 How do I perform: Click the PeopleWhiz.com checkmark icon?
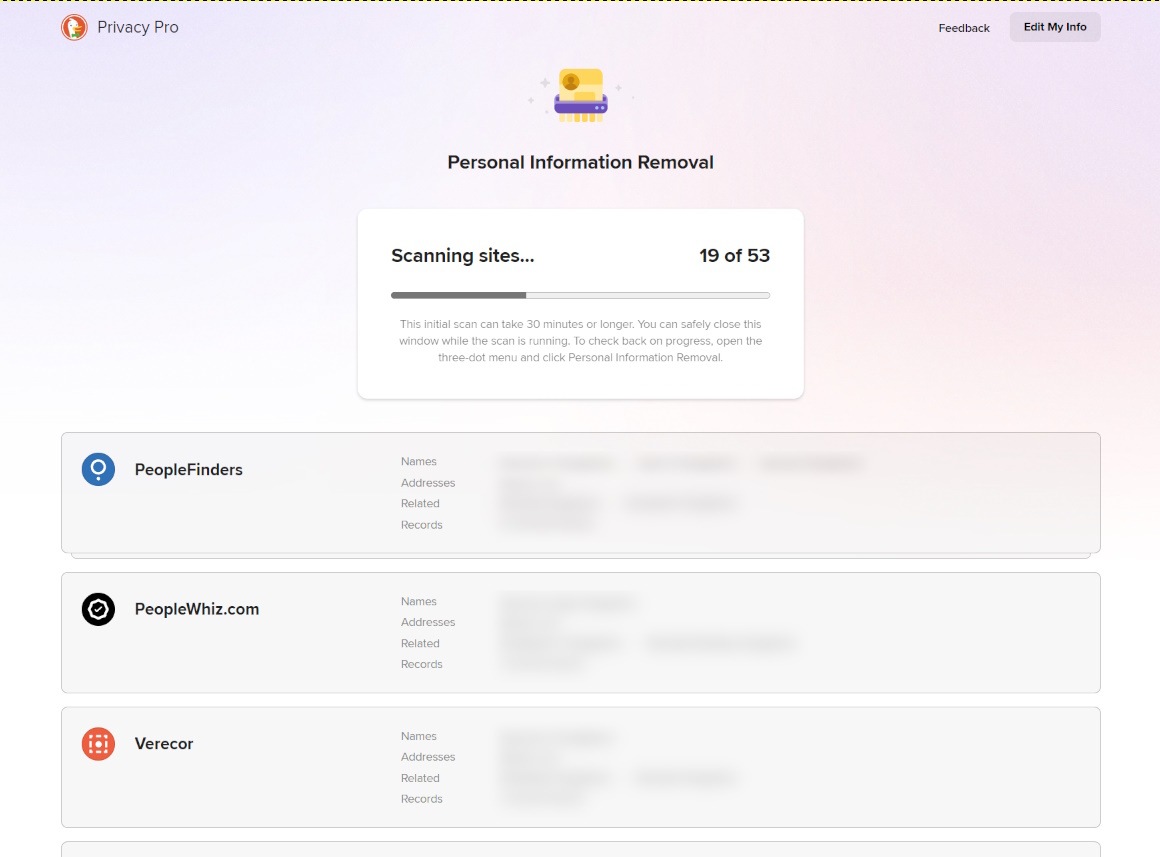pos(98,609)
